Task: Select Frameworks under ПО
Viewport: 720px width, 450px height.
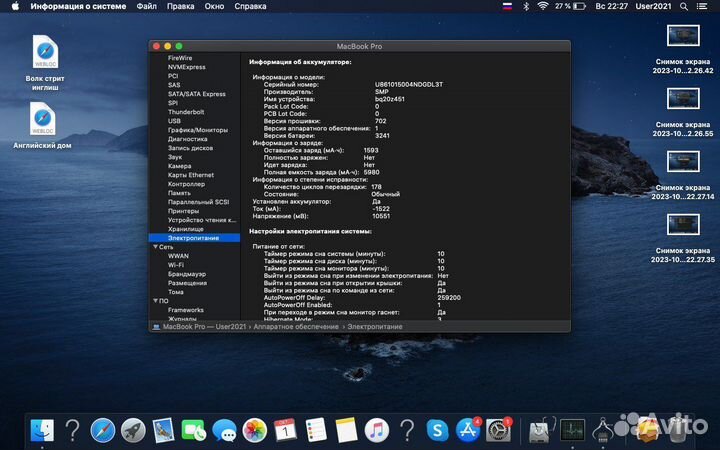Action: (186, 310)
